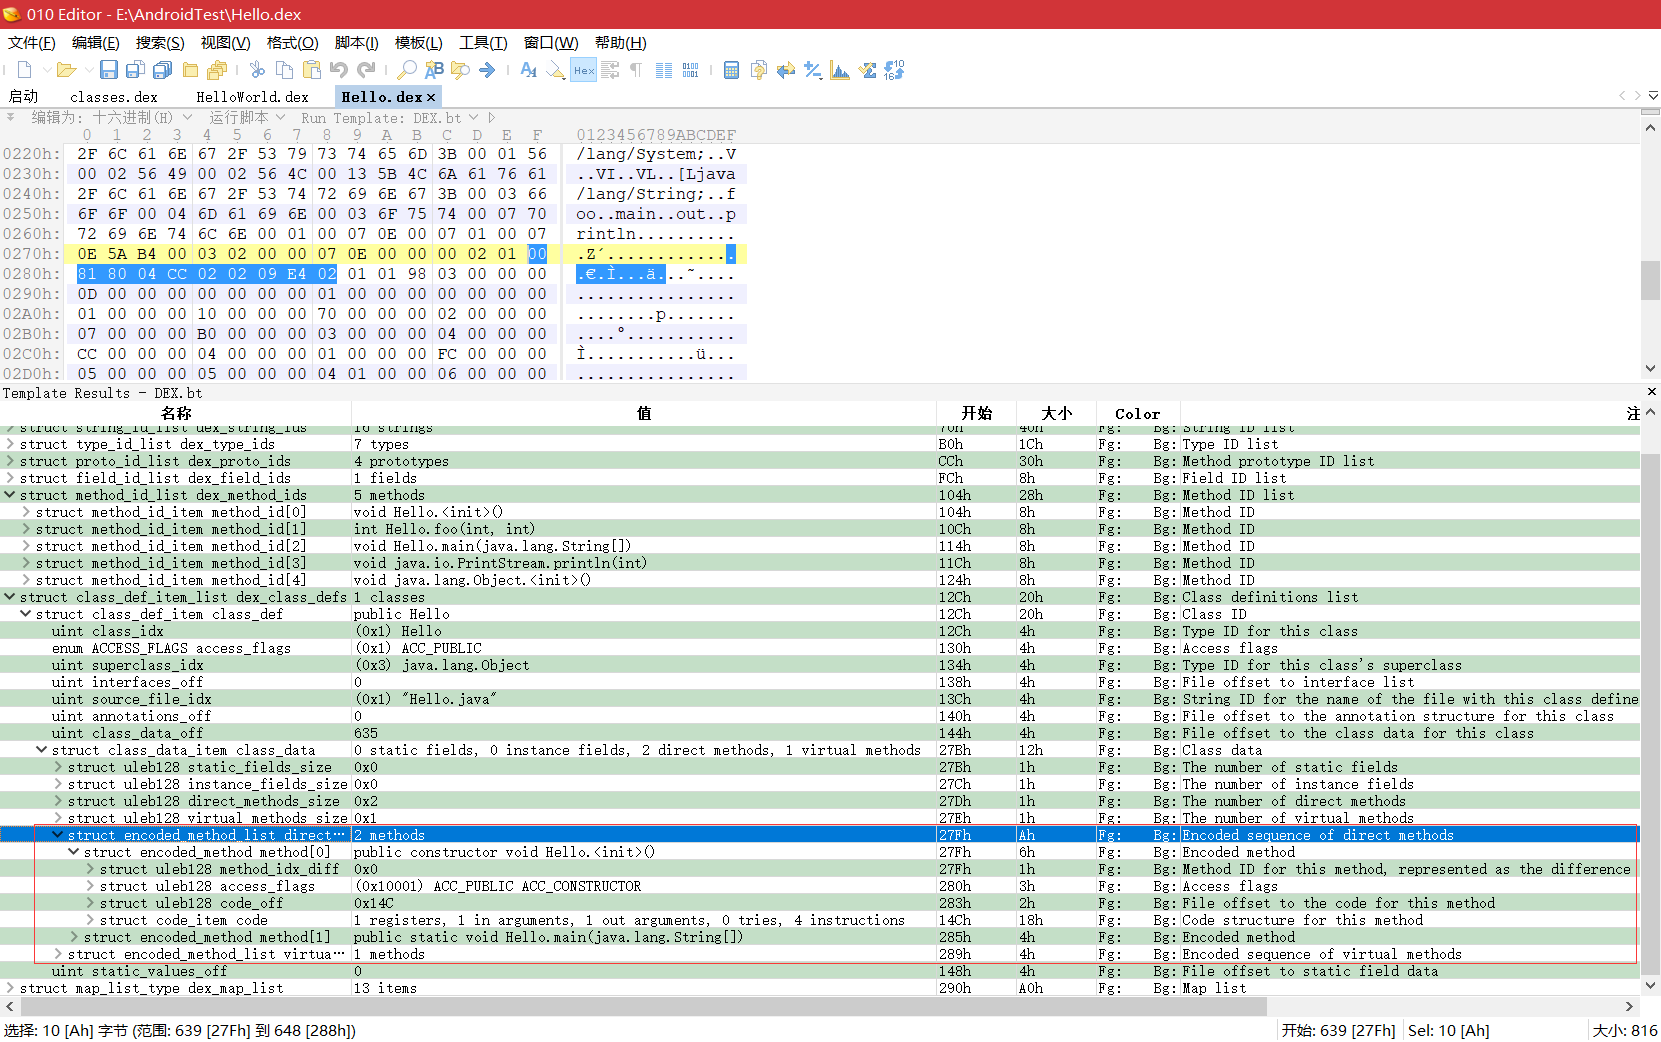Run the template with the play arrow
The image size is (1661, 1042).
pyautogui.click(x=490, y=117)
